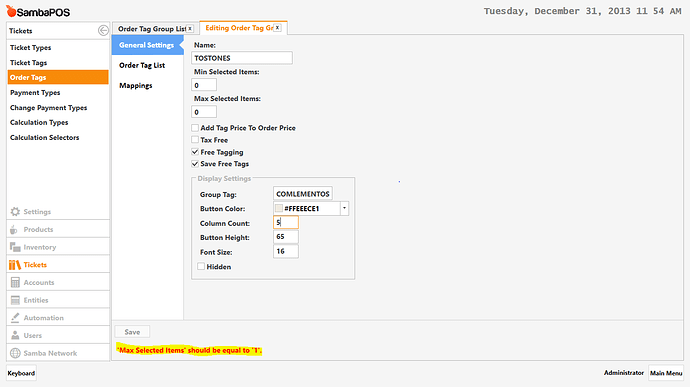The height and width of the screenshot is (387, 690).
Task: Tick the Hidden checkbox
Action: point(201,266)
